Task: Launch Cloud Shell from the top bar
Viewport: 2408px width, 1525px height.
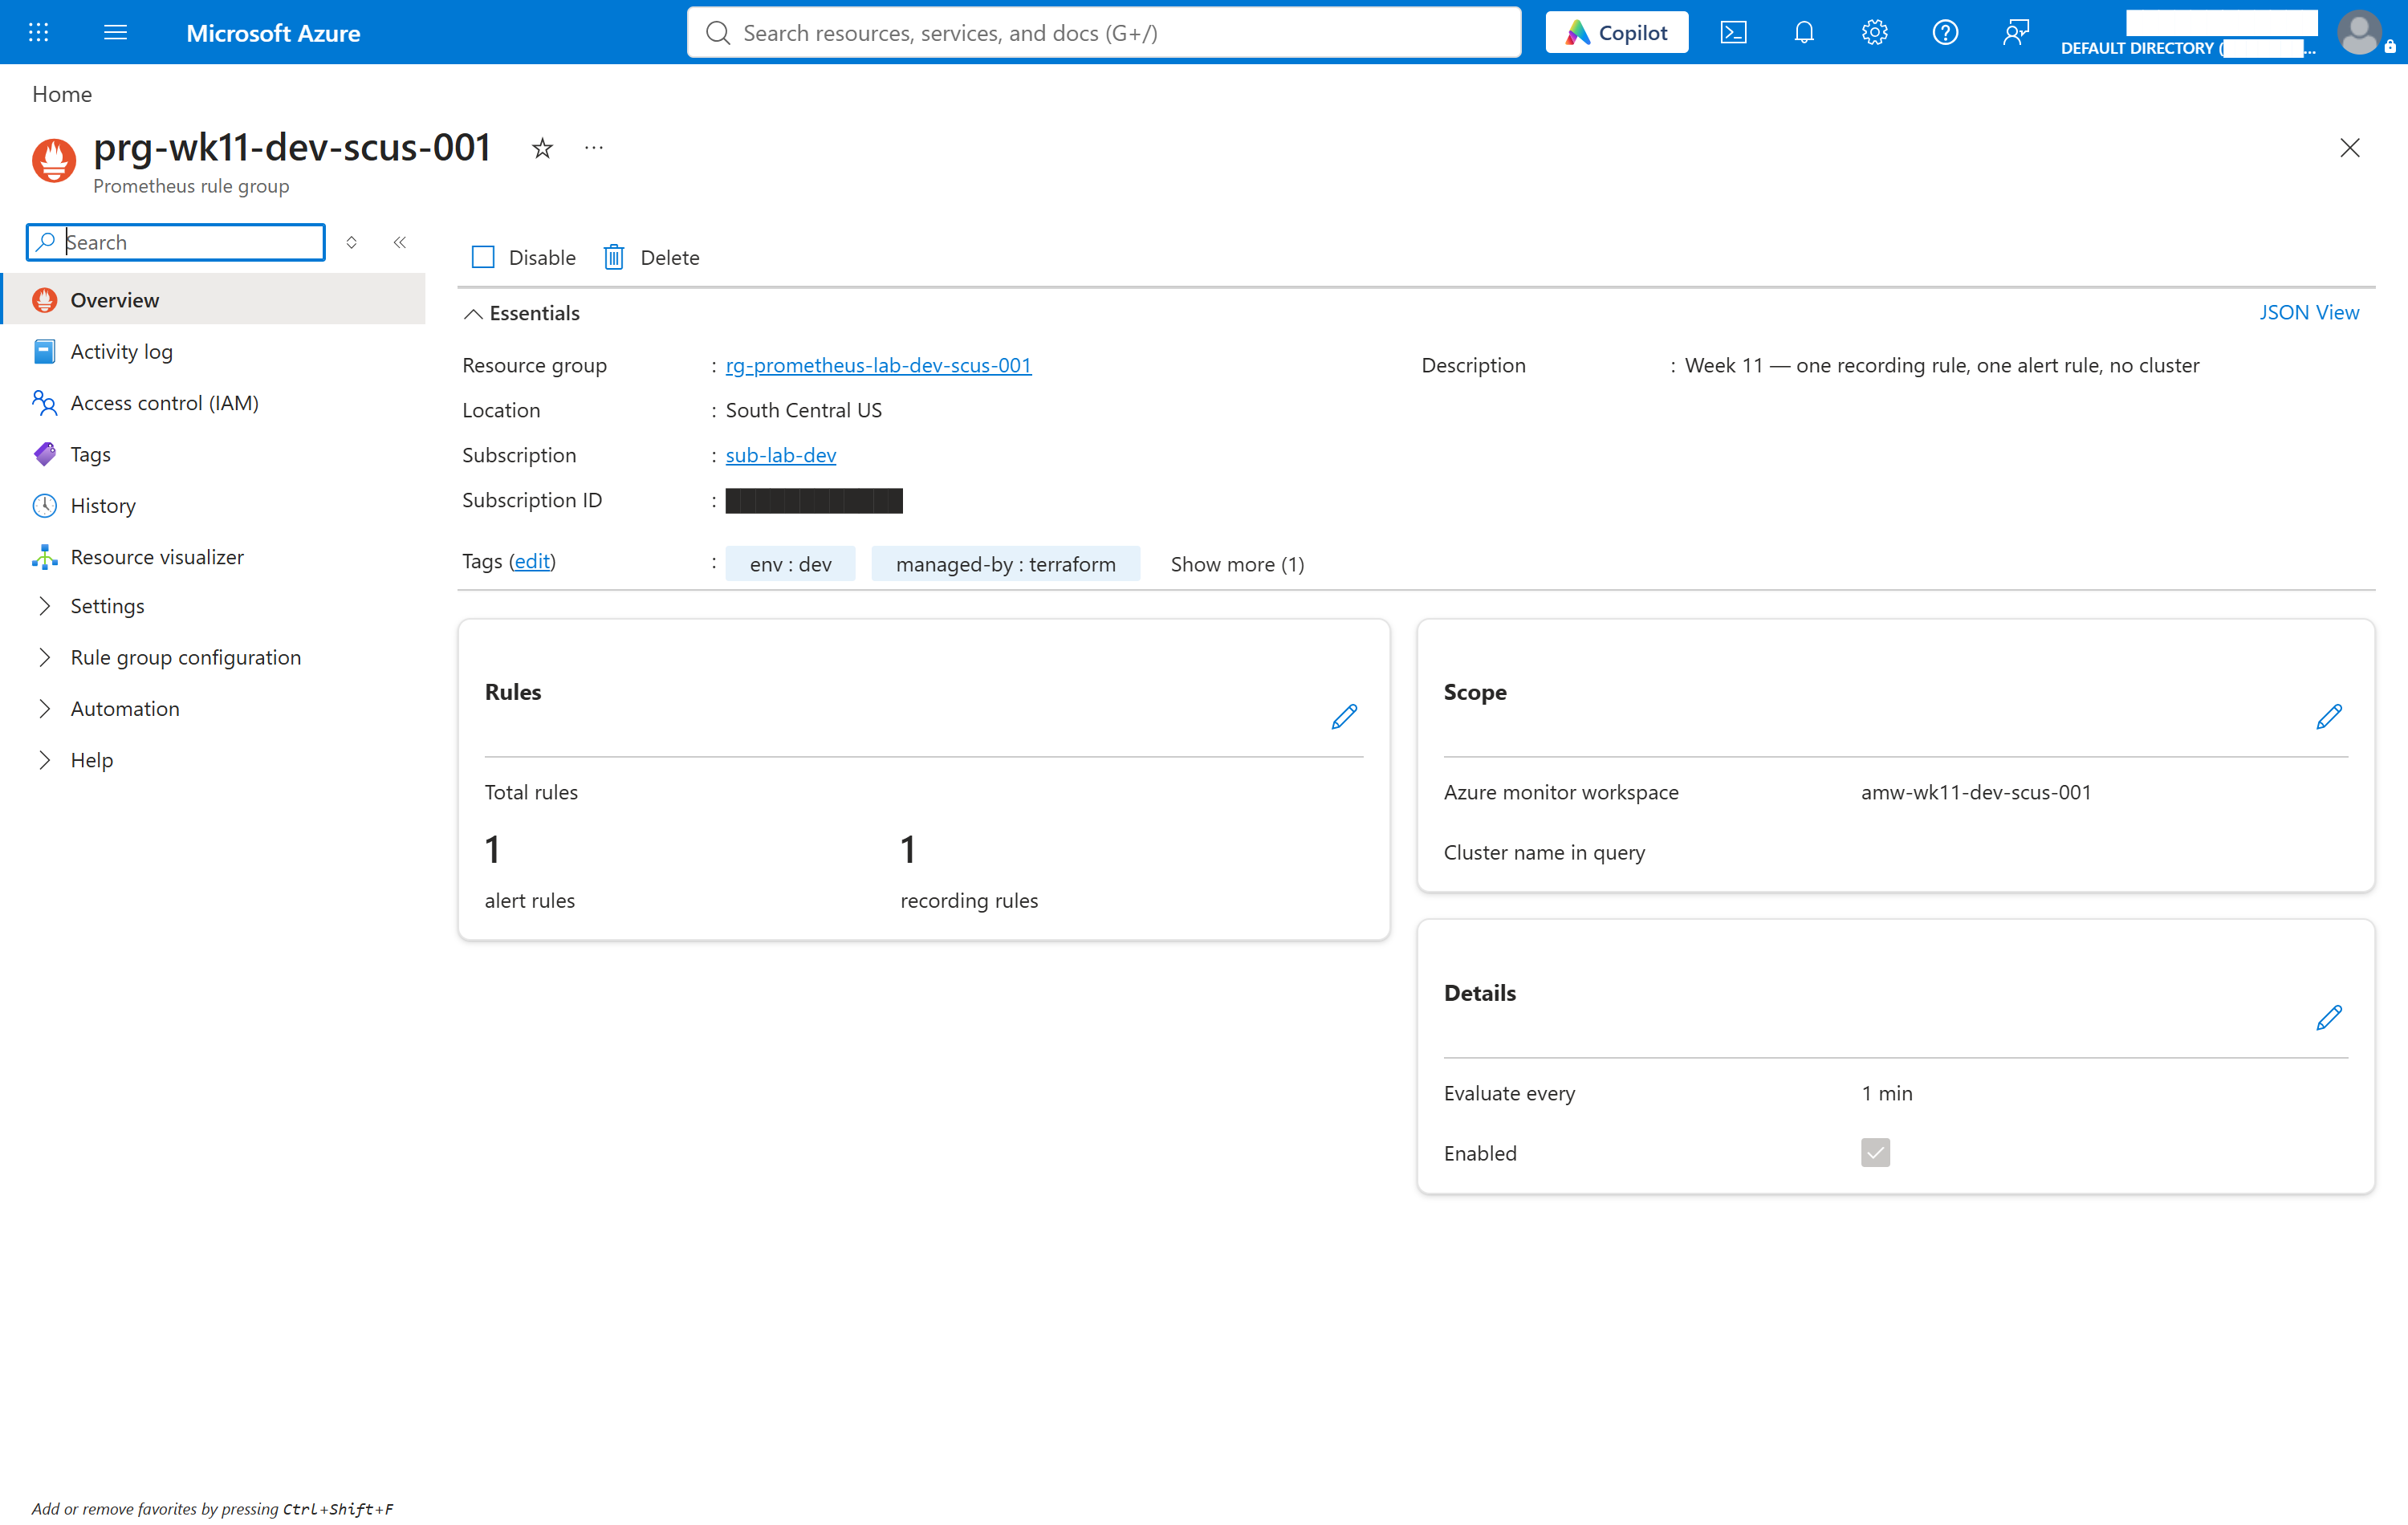Action: [x=1733, y=33]
